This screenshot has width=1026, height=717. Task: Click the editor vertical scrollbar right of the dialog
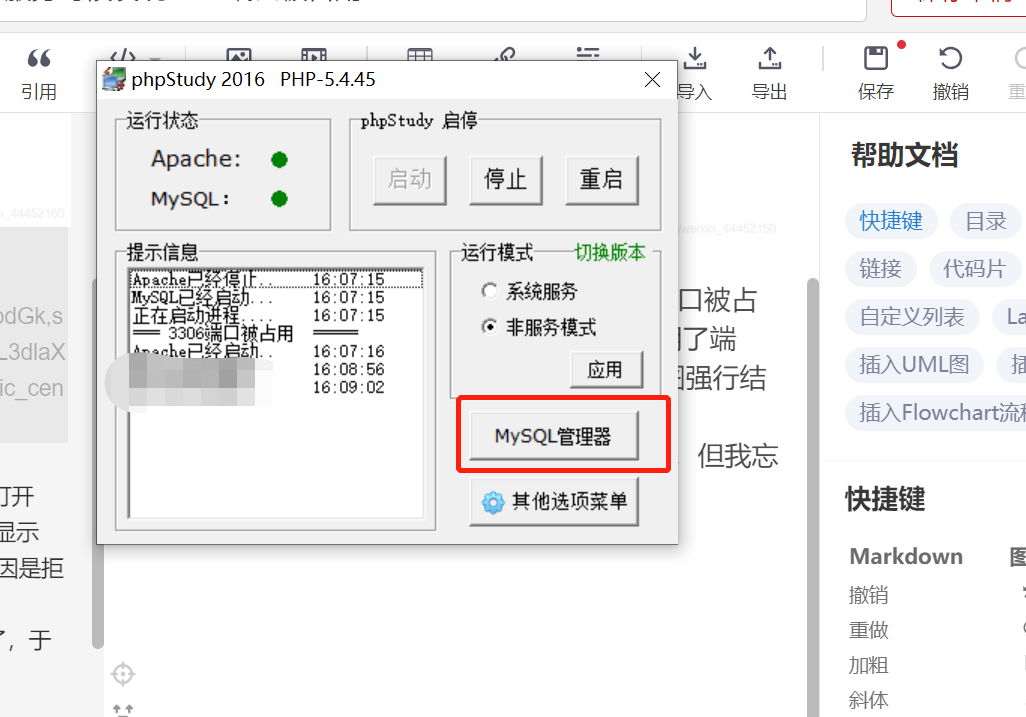click(x=813, y=497)
